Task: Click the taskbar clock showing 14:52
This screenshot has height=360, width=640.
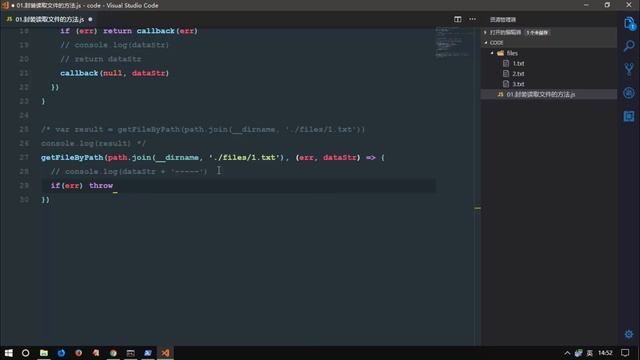Action: 605,353
